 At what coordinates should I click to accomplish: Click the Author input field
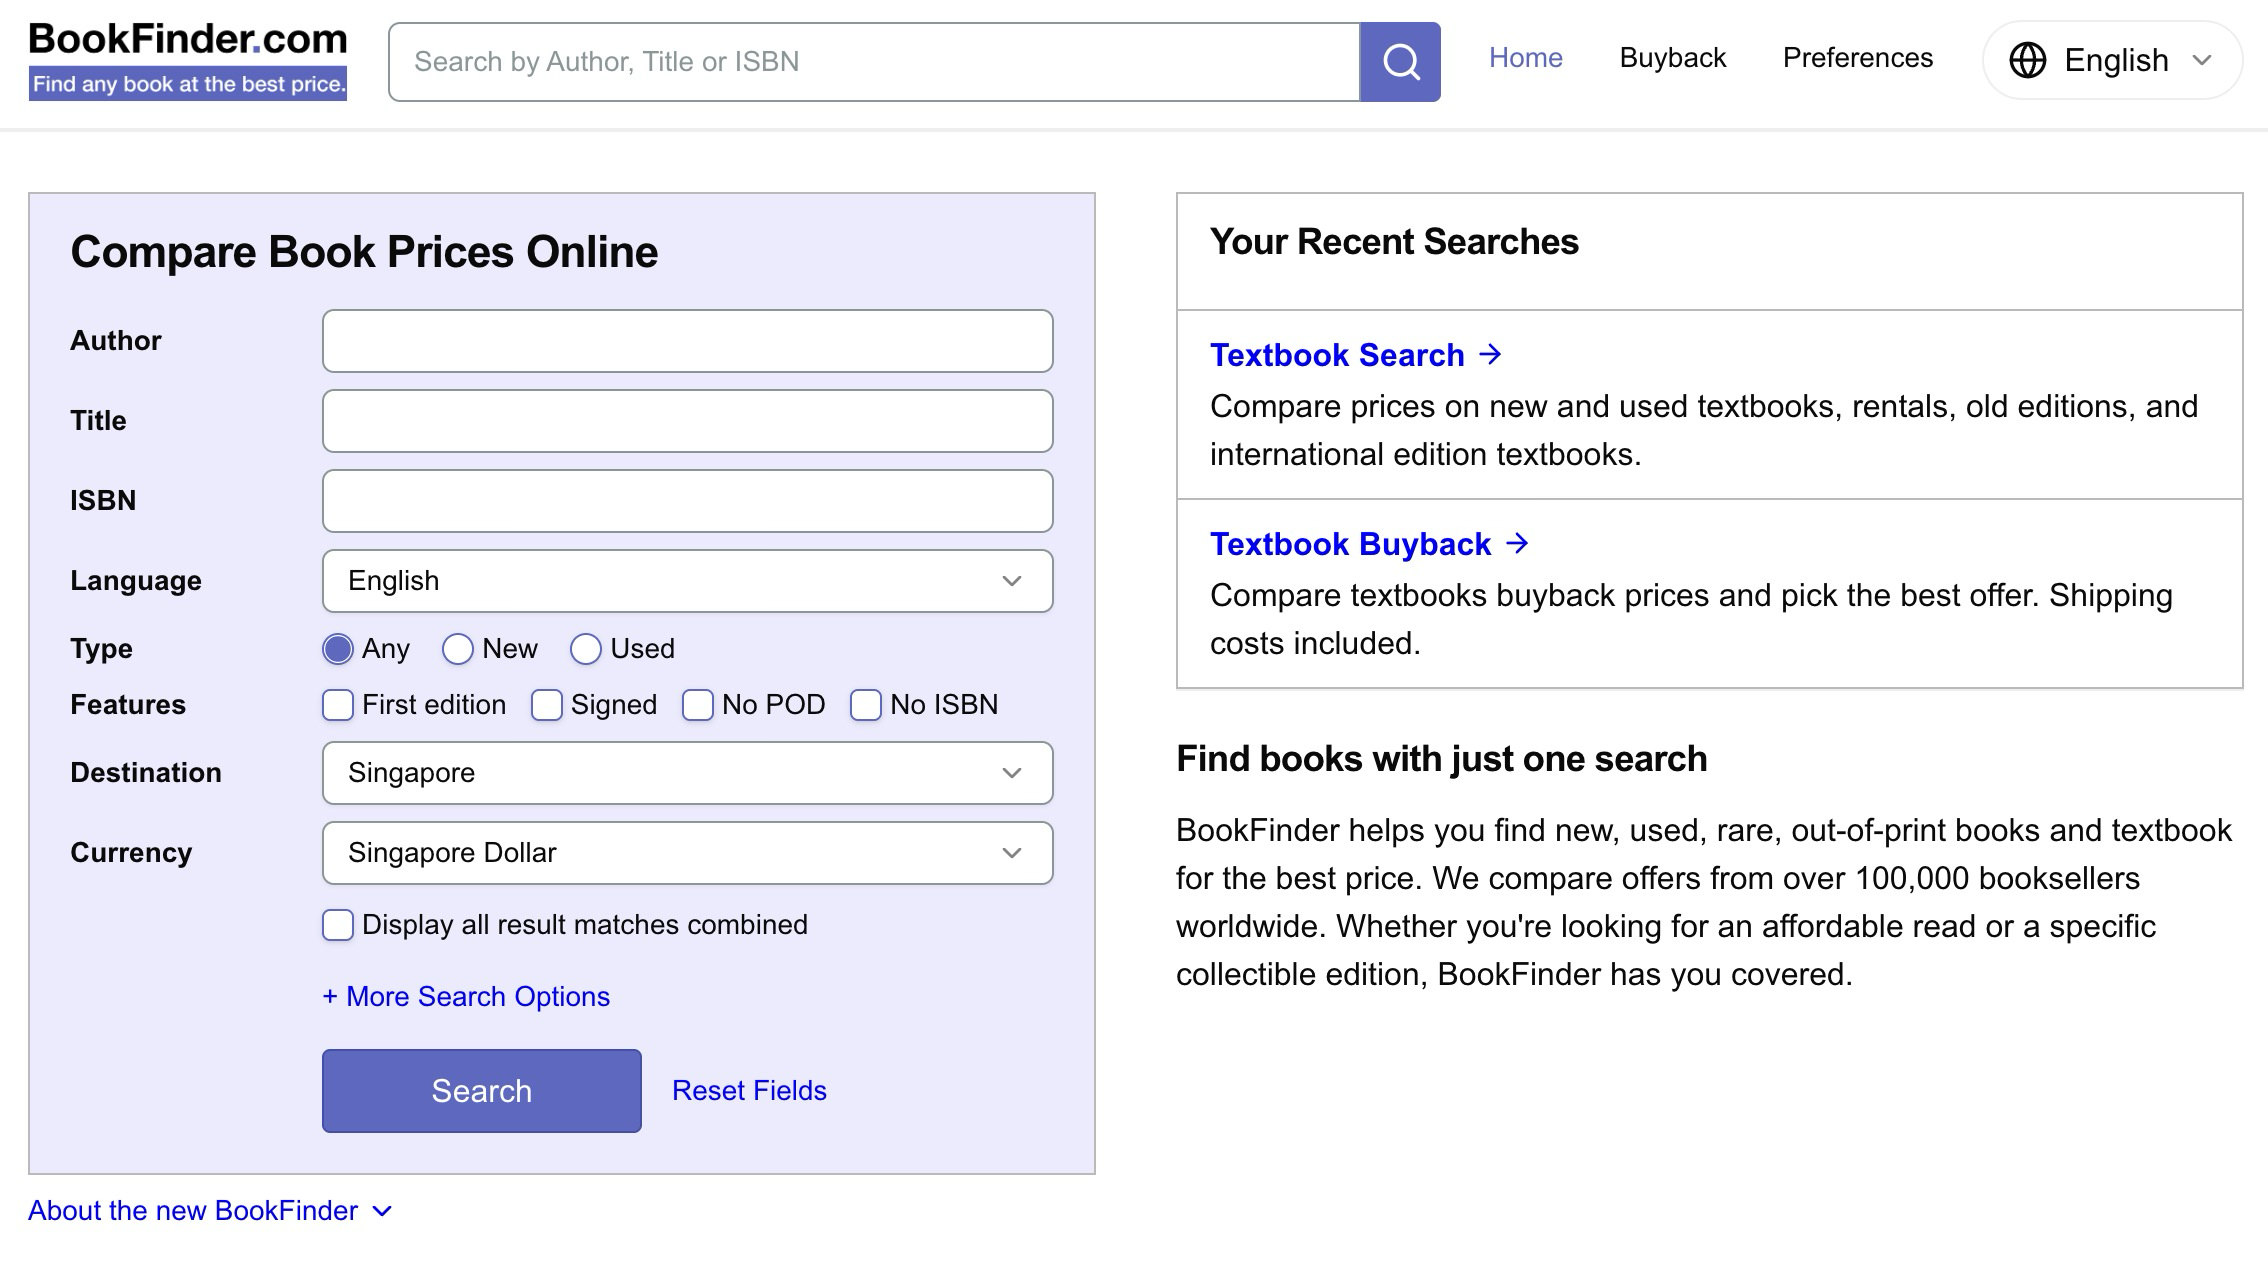[687, 341]
